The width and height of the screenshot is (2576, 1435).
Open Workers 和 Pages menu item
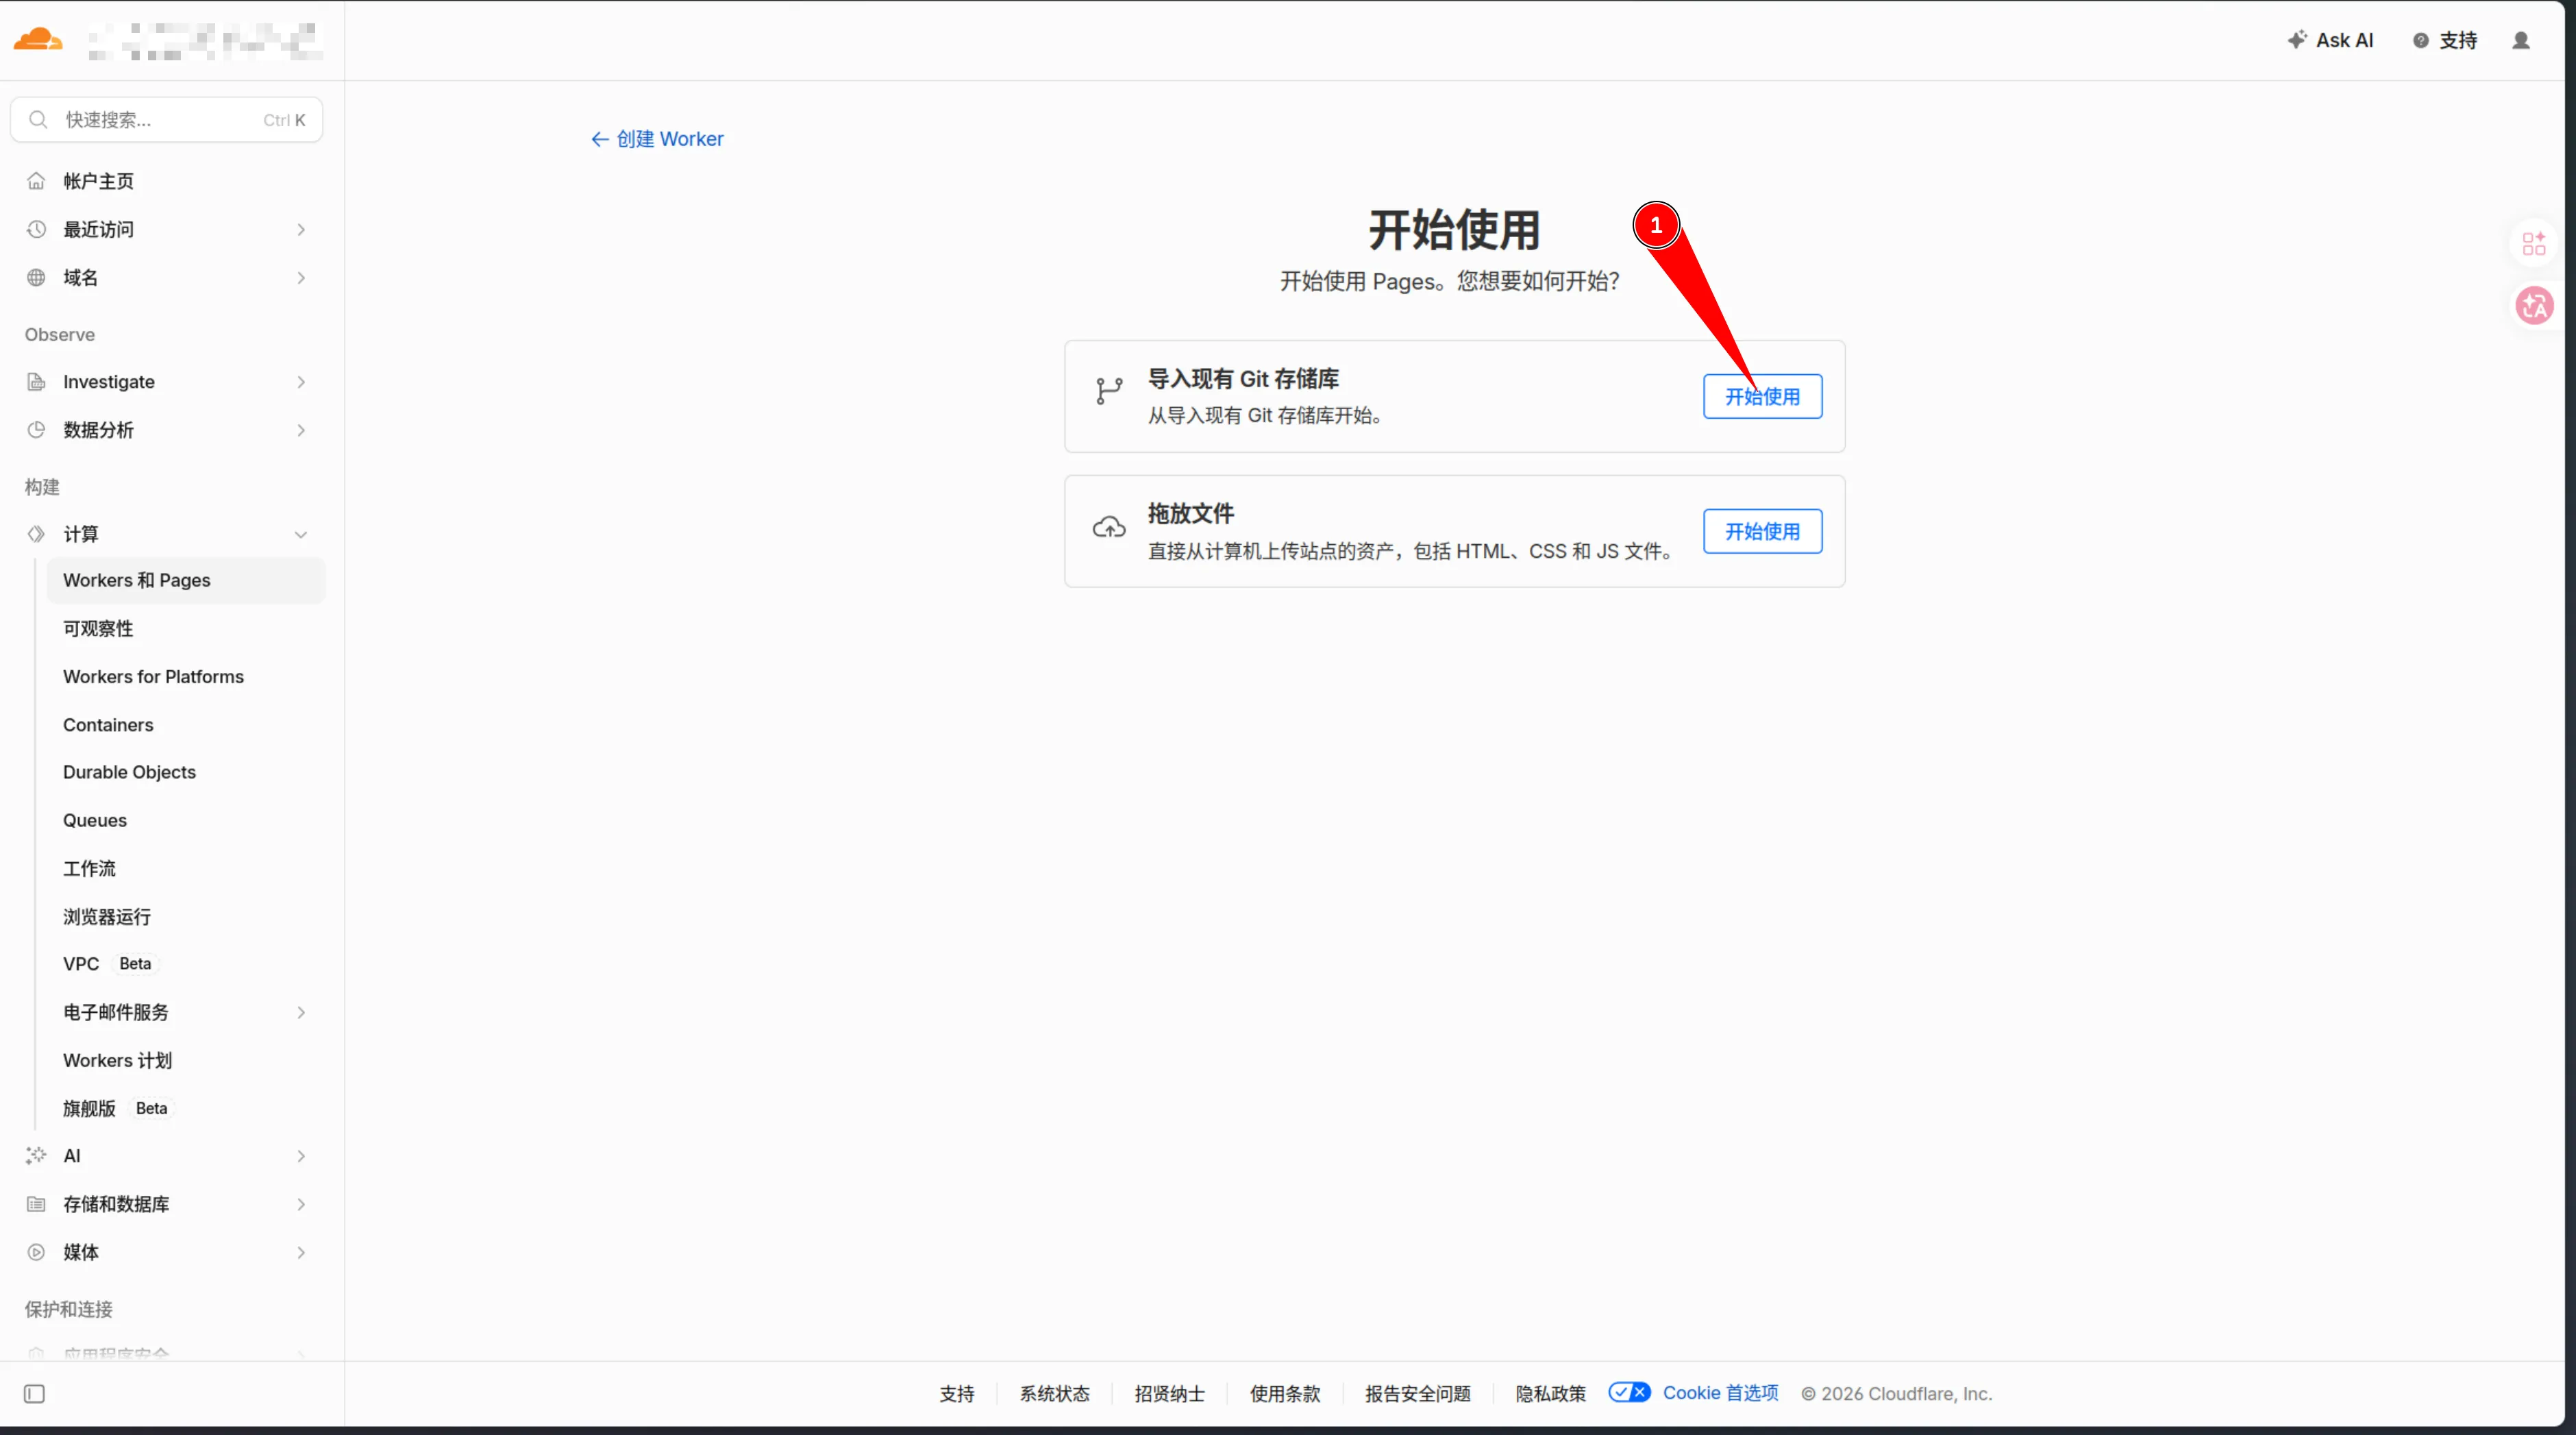185,580
